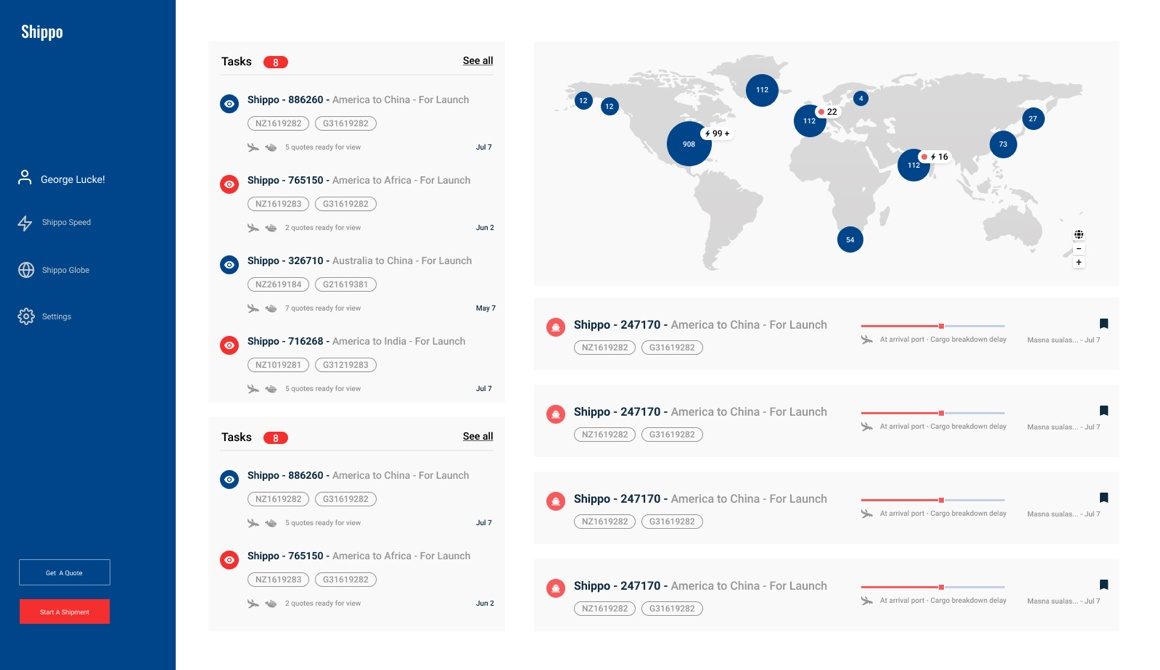Click the Shippo Speed lightning icon

(x=25, y=223)
